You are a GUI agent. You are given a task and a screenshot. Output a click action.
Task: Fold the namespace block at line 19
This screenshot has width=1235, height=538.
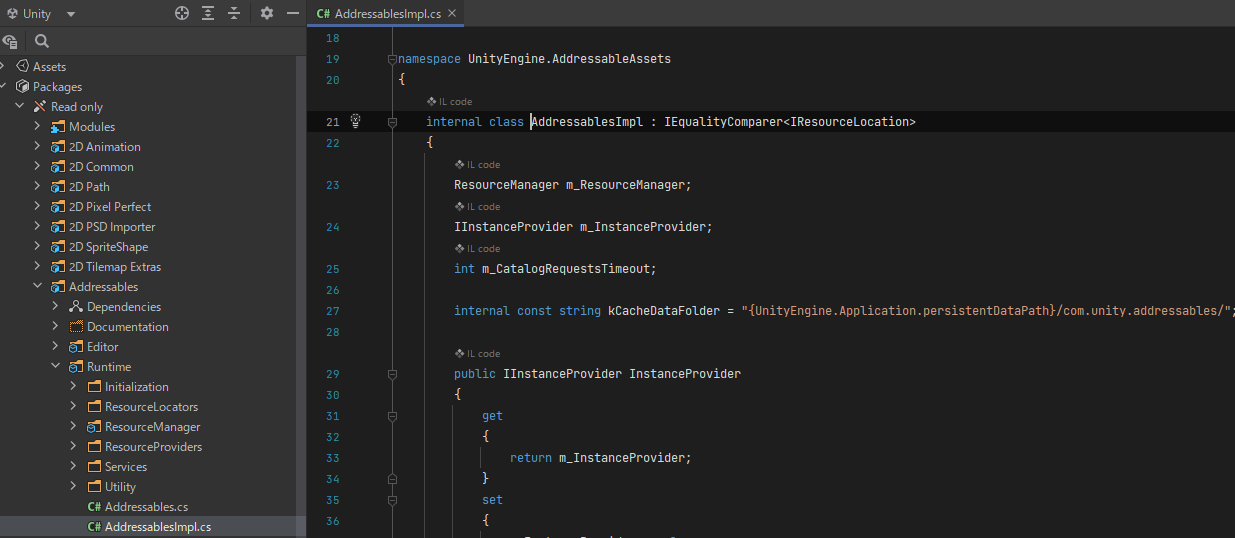[x=392, y=59]
